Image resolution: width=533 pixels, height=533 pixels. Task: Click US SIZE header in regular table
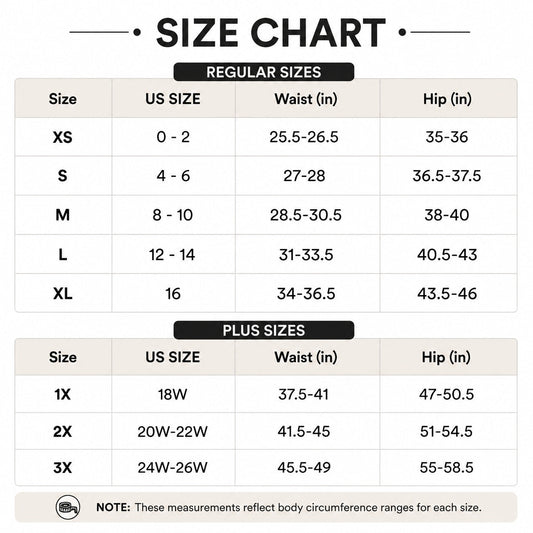tap(173, 99)
